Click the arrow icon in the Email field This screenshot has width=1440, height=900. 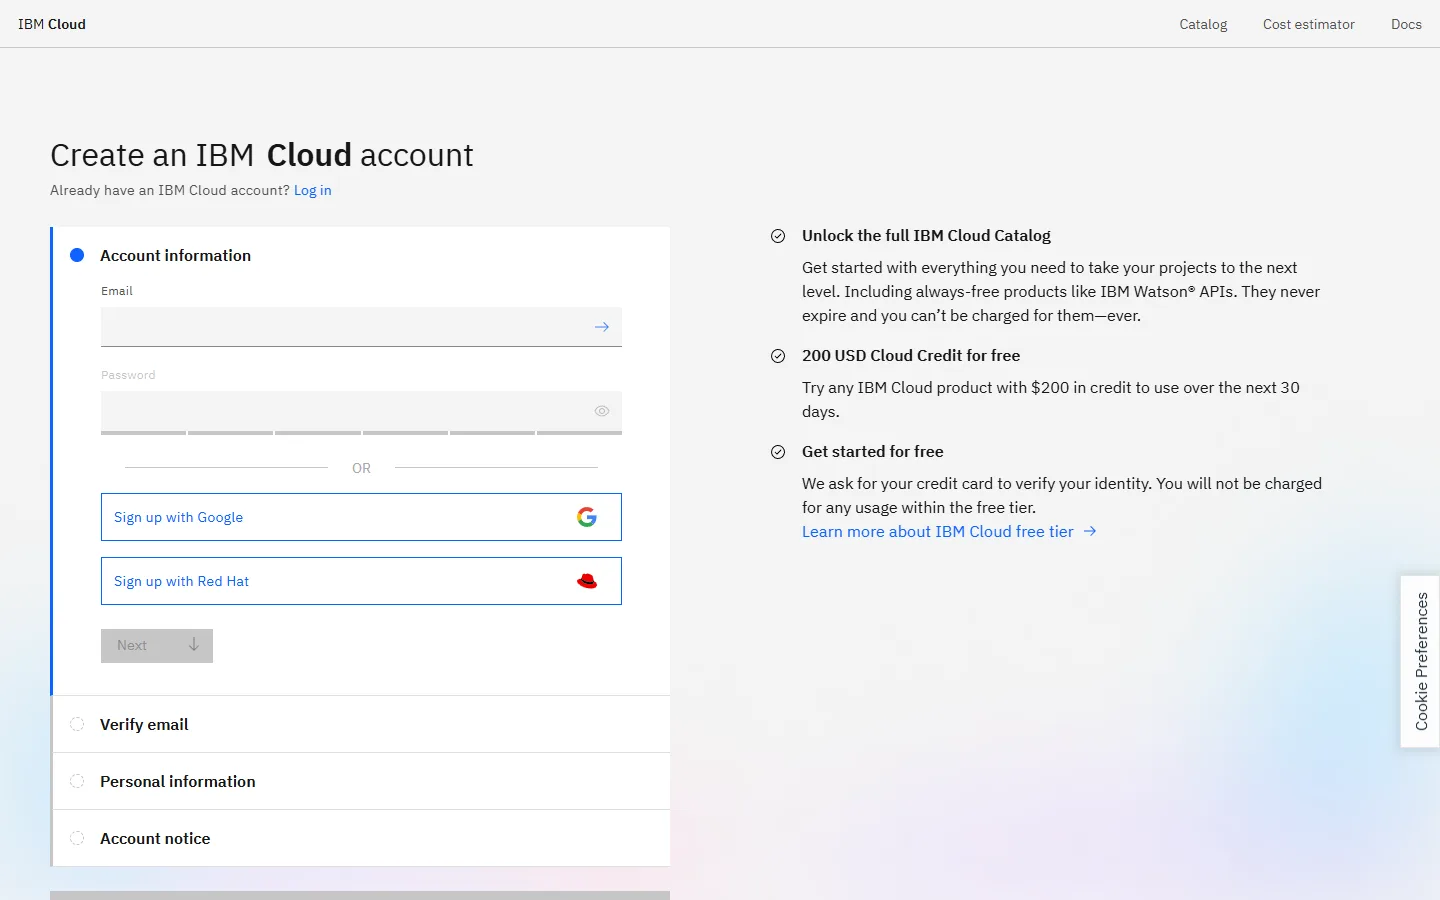[x=602, y=327]
